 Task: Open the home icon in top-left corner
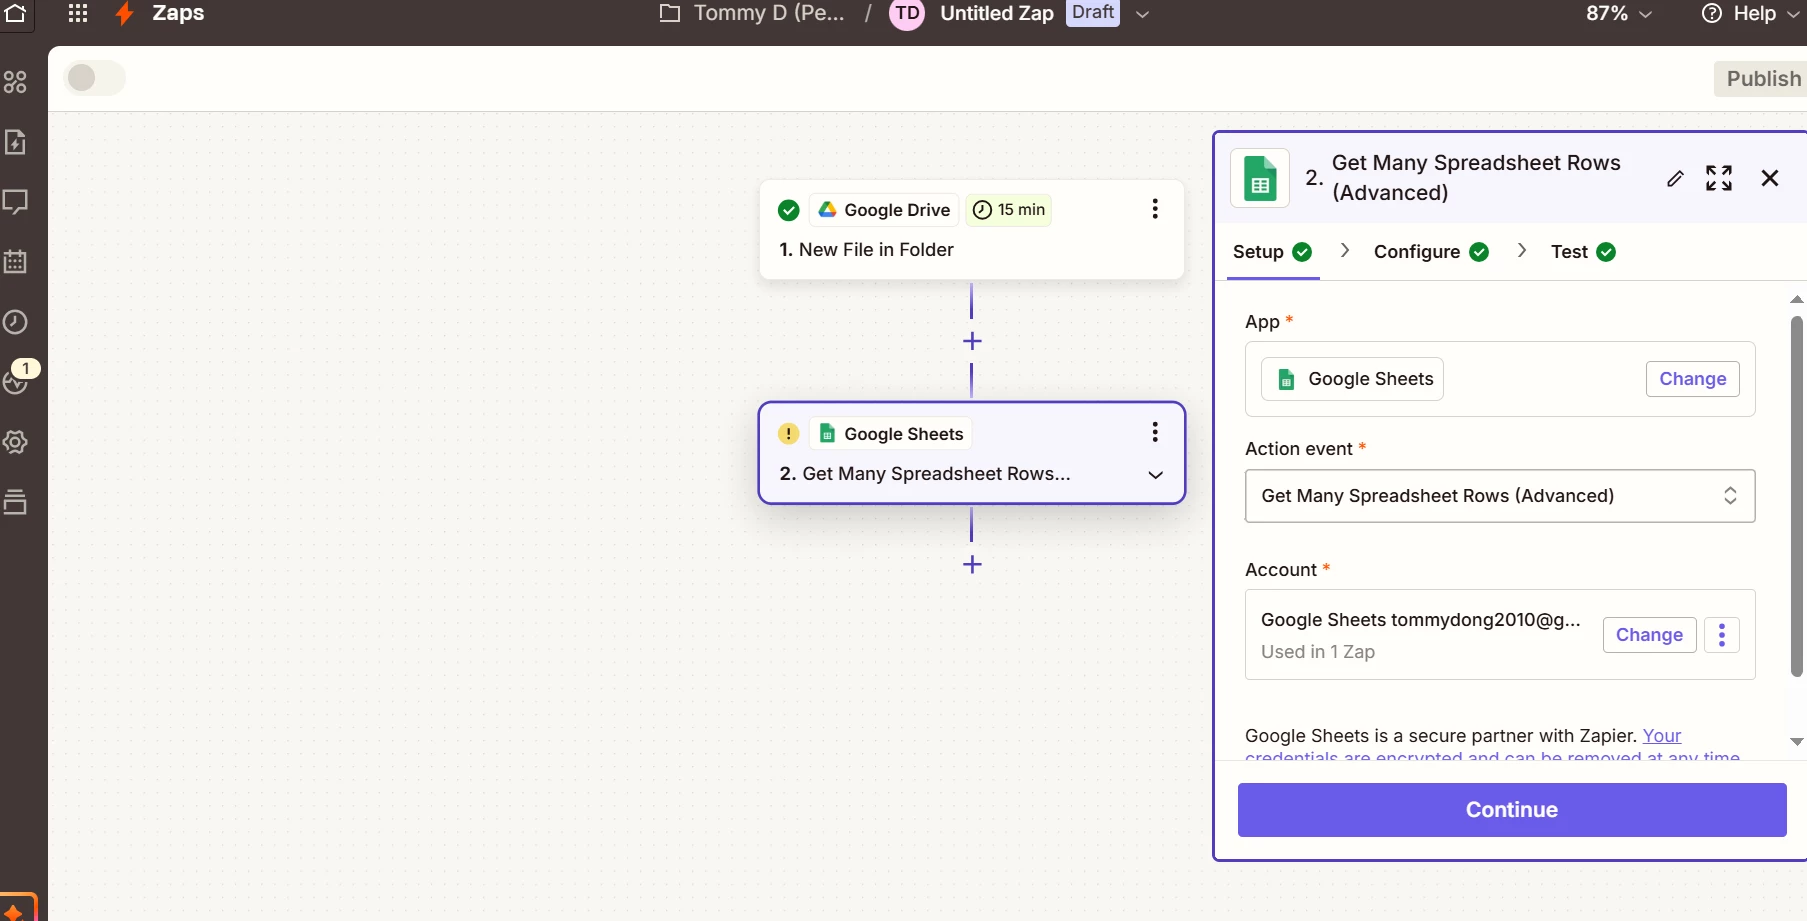15,13
